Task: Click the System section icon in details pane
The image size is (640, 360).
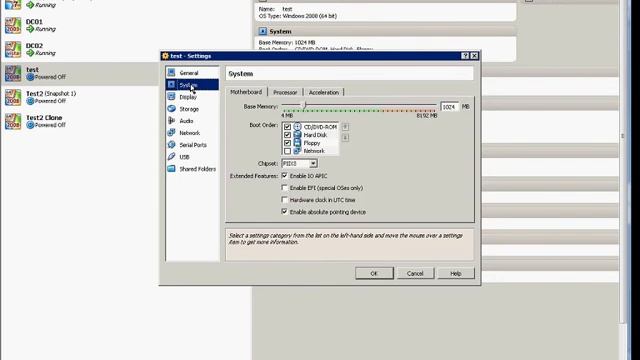Action: point(262,31)
